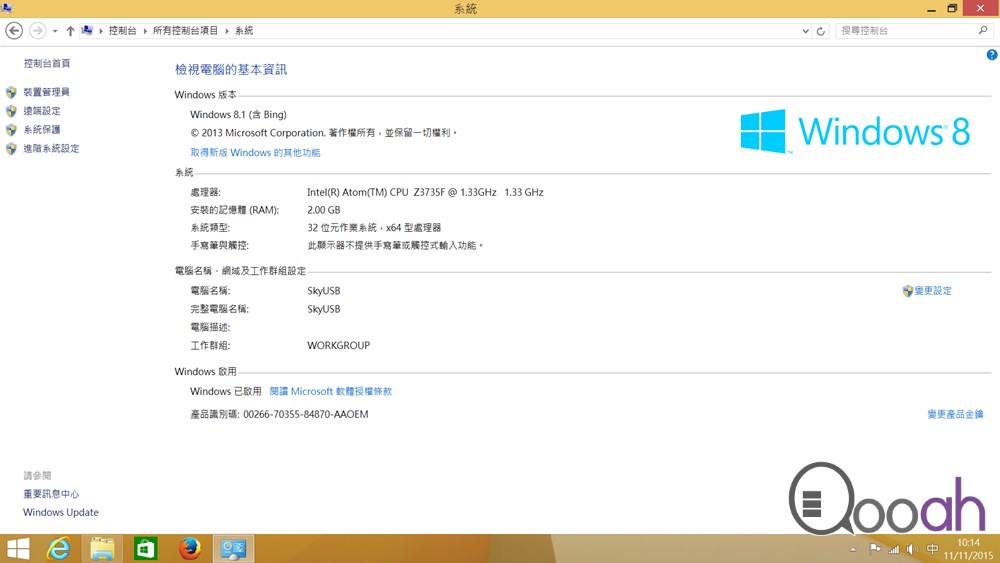This screenshot has height=563, width=1000.
Task: Select product ID 00266-70355-84870-AAOEM
Action: (x=305, y=414)
